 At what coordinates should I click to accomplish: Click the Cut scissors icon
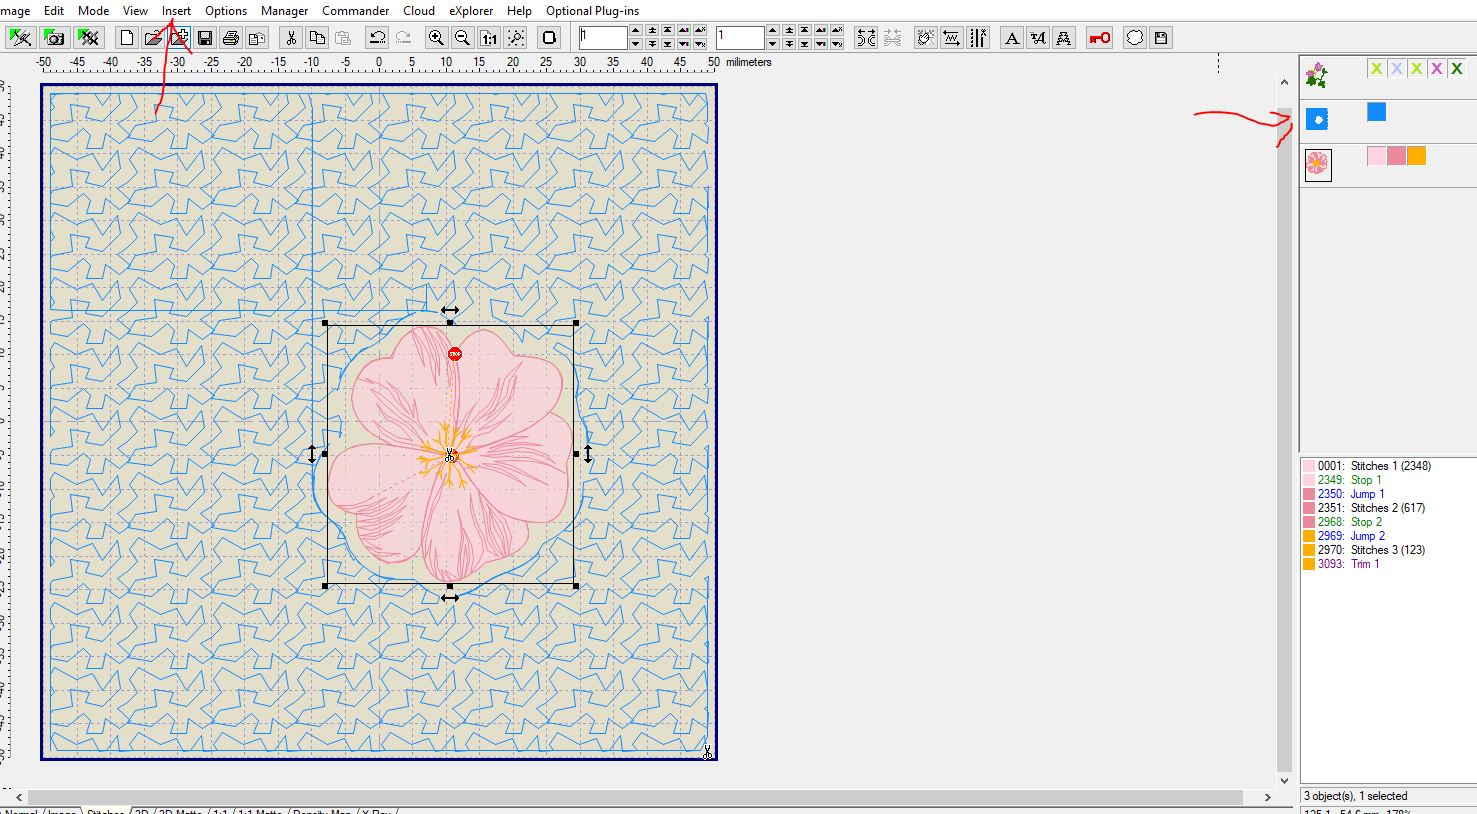(x=291, y=38)
